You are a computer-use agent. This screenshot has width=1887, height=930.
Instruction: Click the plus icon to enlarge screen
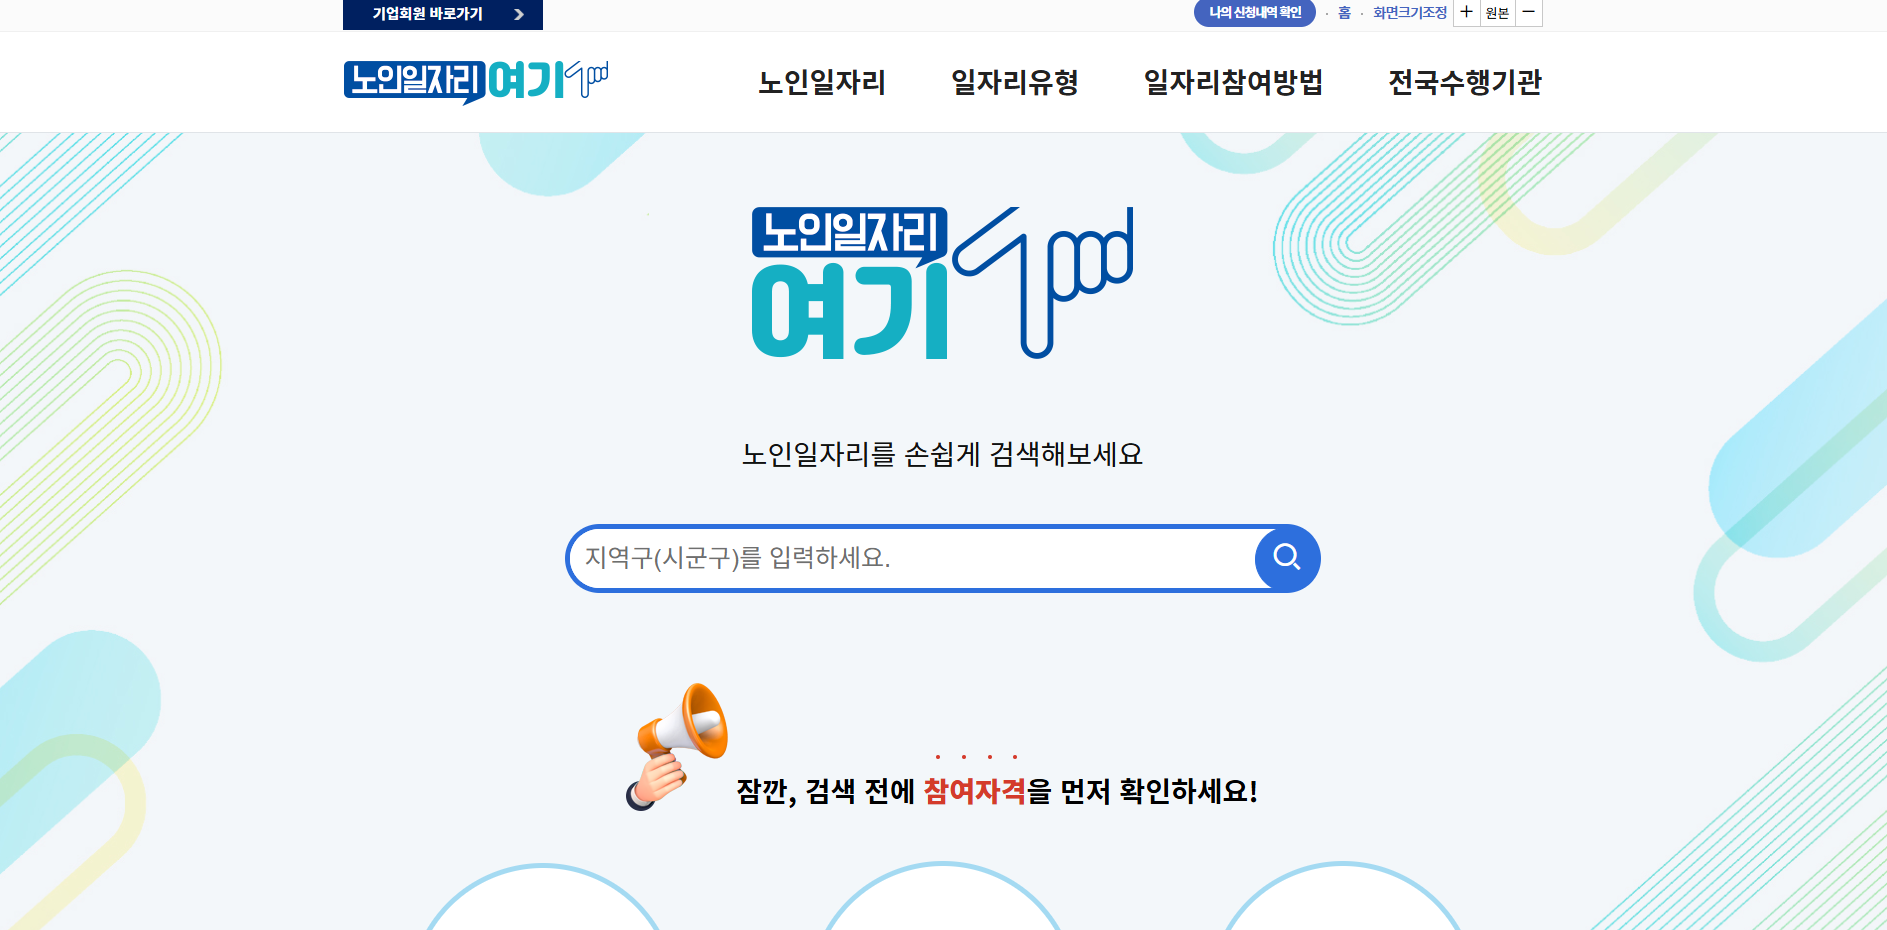click(x=1466, y=13)
